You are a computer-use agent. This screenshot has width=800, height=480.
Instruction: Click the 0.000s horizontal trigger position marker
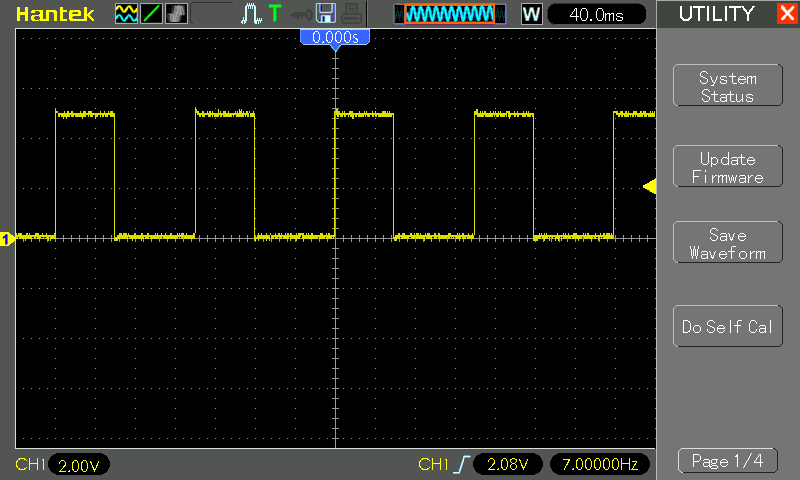(x=335, y=38)
